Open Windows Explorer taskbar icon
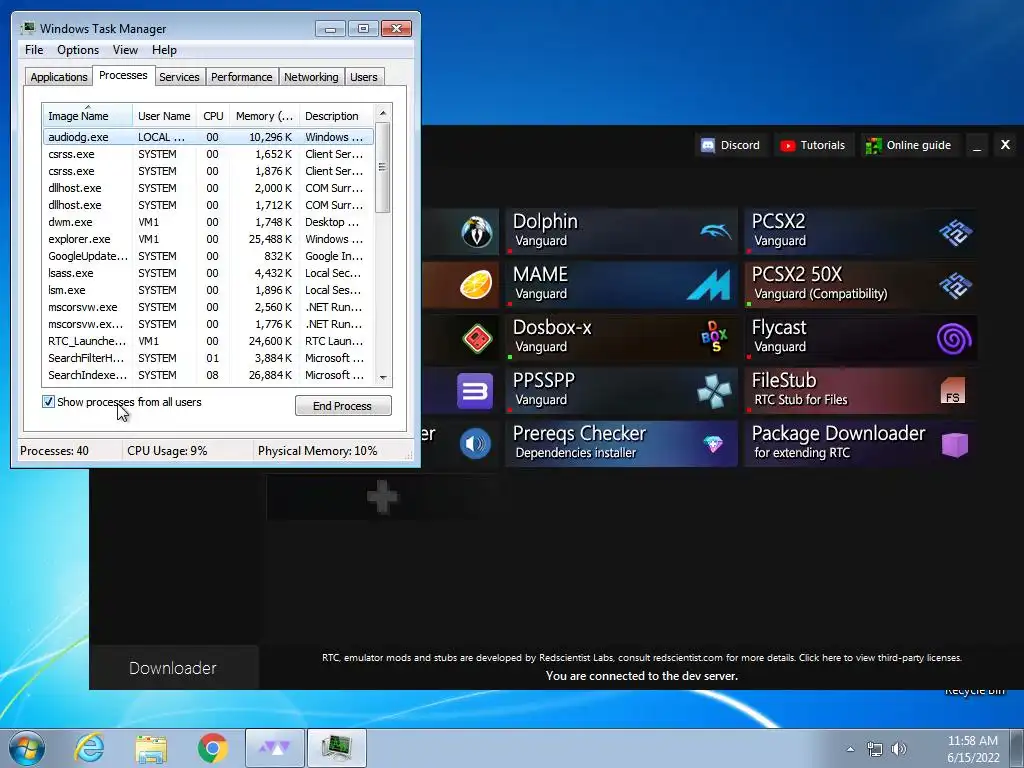The width and height of the screenshot is (1024, 768). tap(151, 748)
